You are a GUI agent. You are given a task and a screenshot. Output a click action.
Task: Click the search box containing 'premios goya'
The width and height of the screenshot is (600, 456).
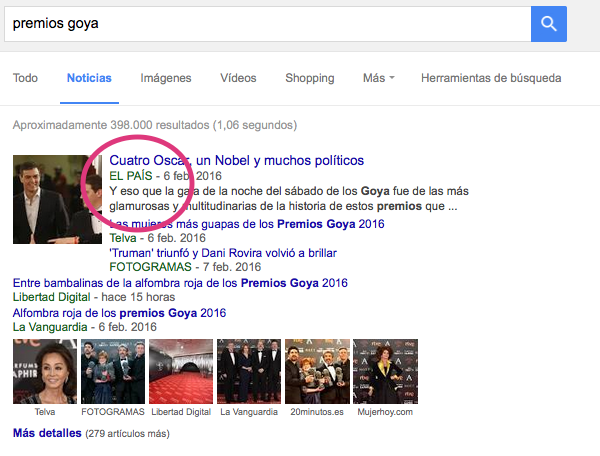pos(267,24)
